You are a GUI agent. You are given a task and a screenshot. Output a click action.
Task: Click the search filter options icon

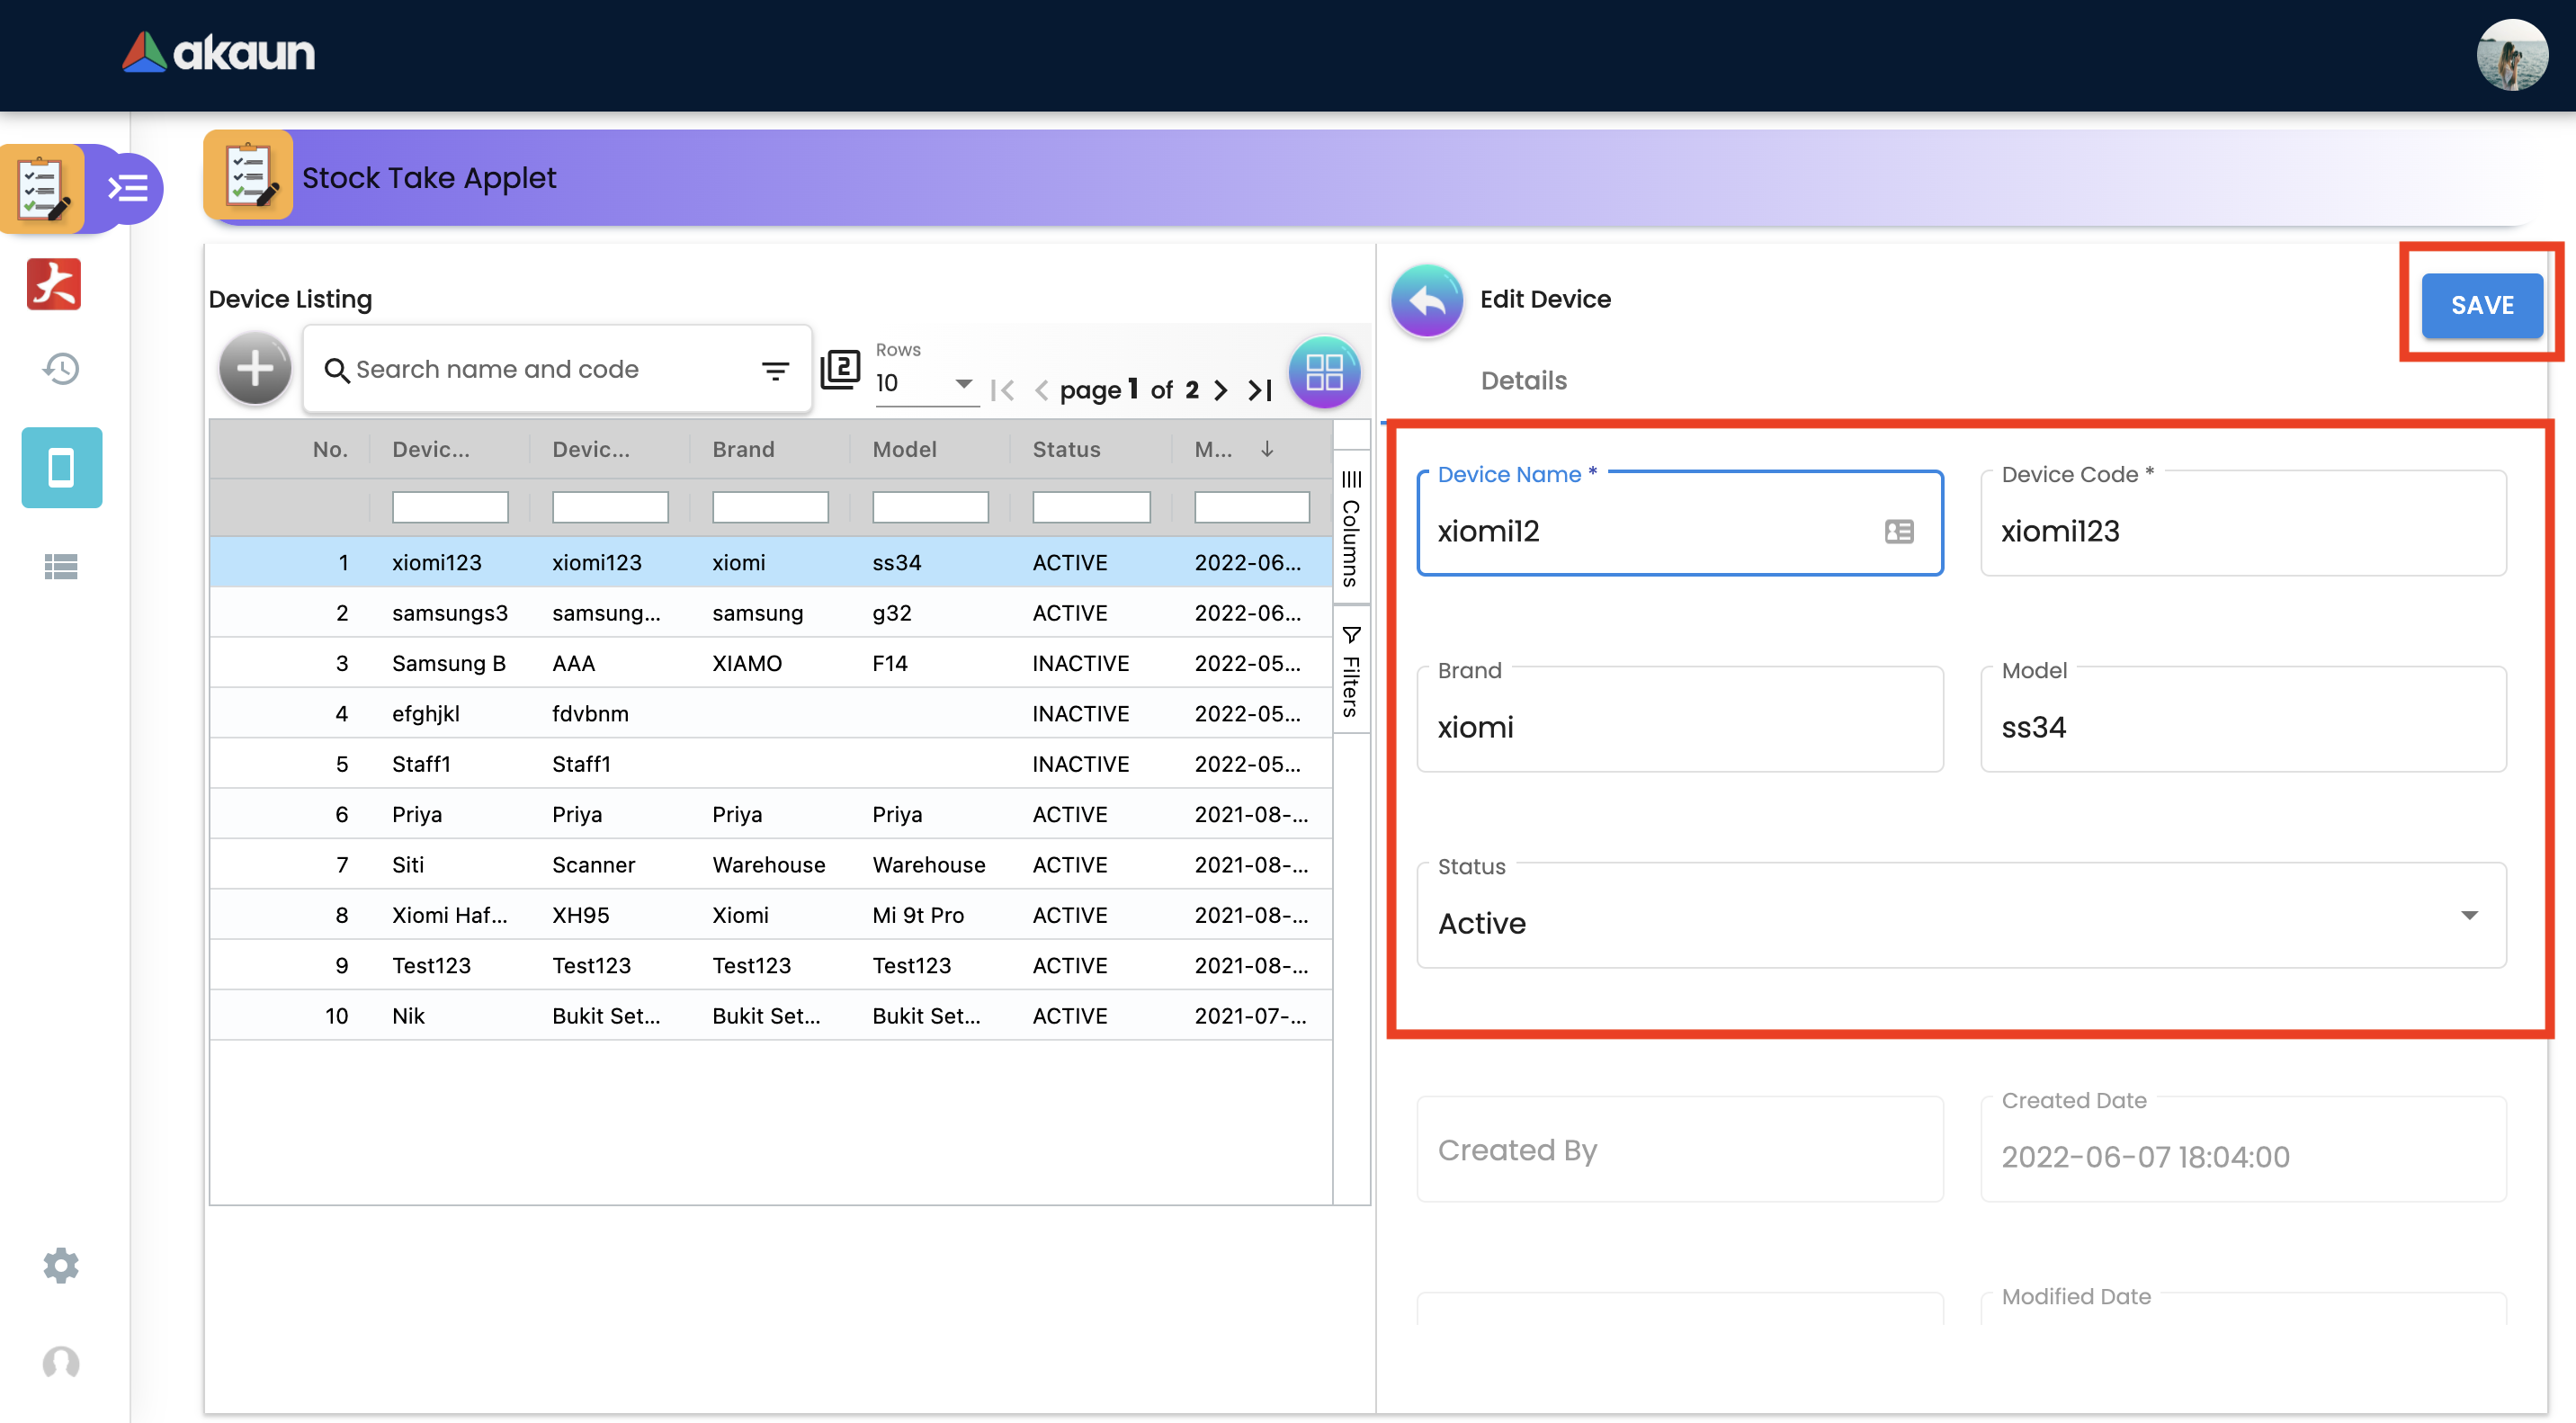775,371
